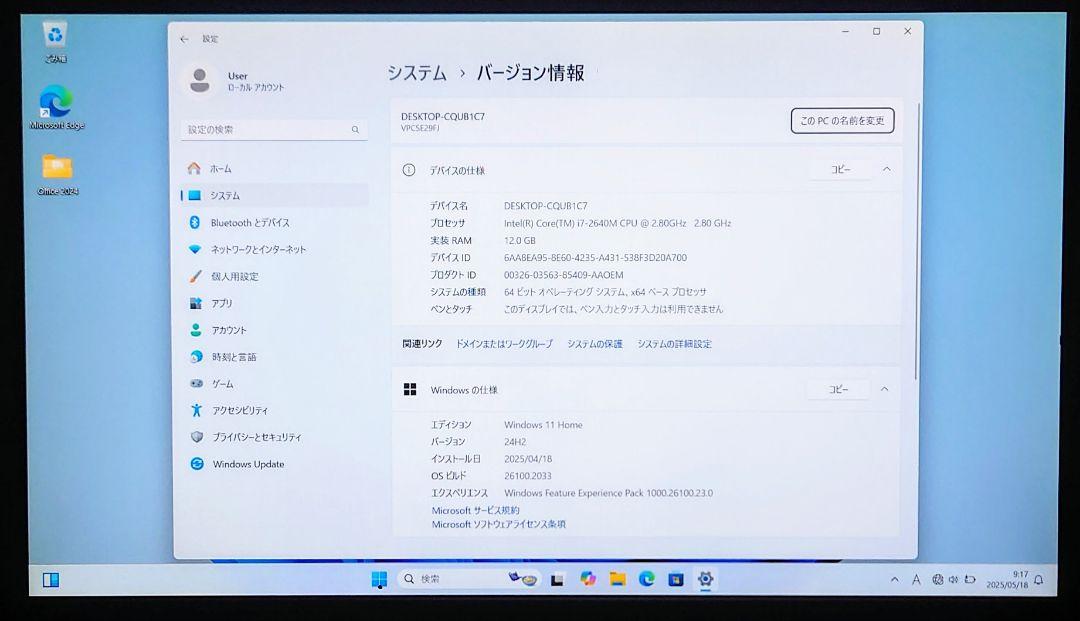Collapse the Windows の仕様 section
The width and height of the screenshot is (1080, 621).
(884, 390)
